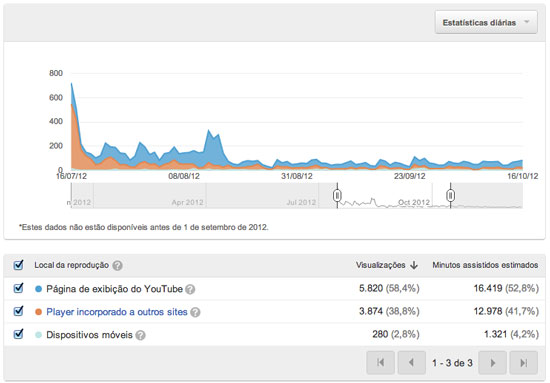Uncheck the Dispositivos móveis checkbox
The height and width of the screenshot is (383, 550).
(18, 334)
